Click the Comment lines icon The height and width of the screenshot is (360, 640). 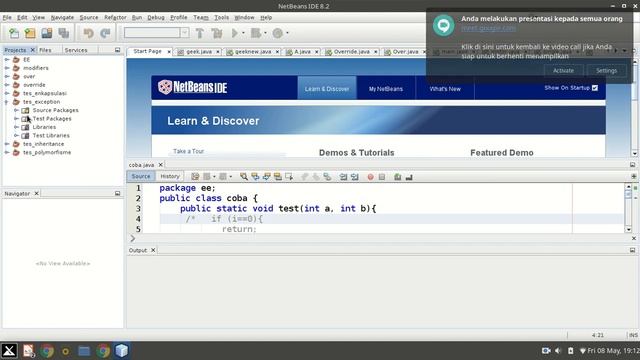click(398, 177)
